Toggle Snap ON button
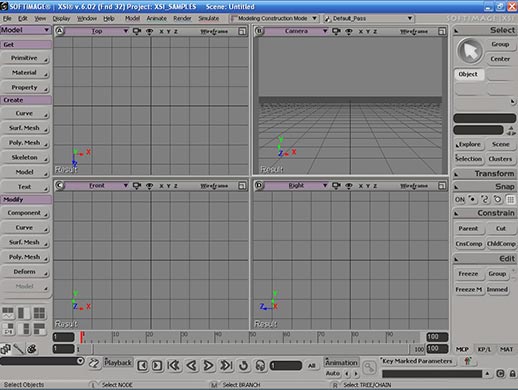The height and width of the screenshot is (390, 518). click(460, 199)
